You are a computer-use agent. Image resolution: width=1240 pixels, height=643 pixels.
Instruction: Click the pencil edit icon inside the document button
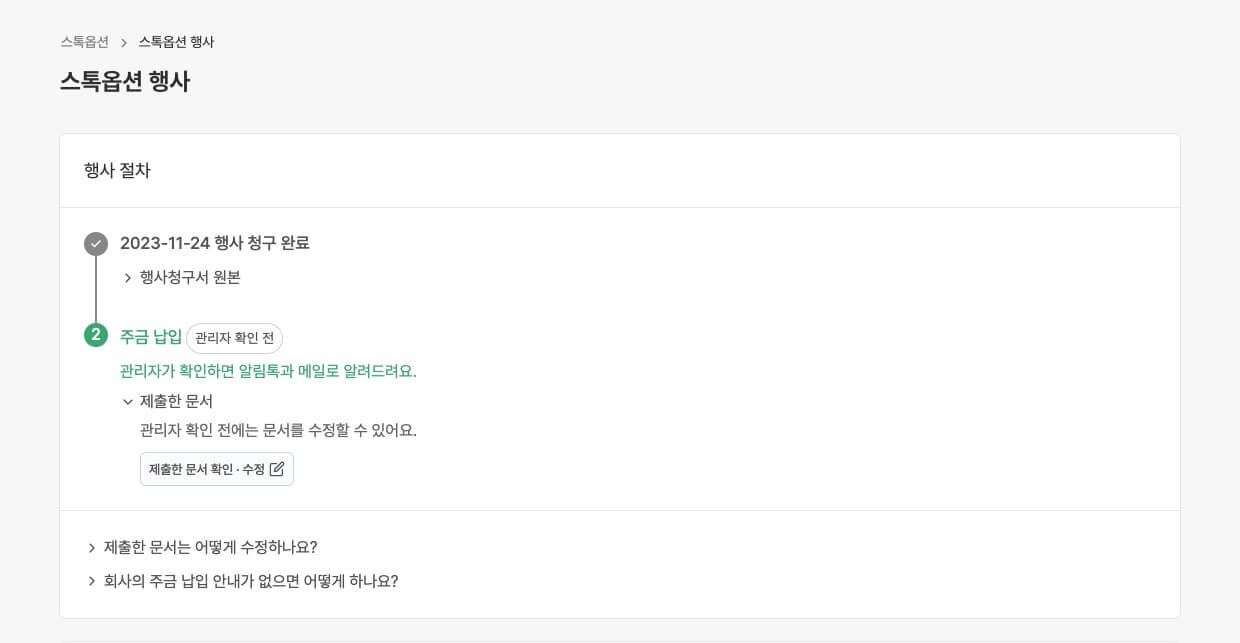pyautogui.click(x=277, y=468)
